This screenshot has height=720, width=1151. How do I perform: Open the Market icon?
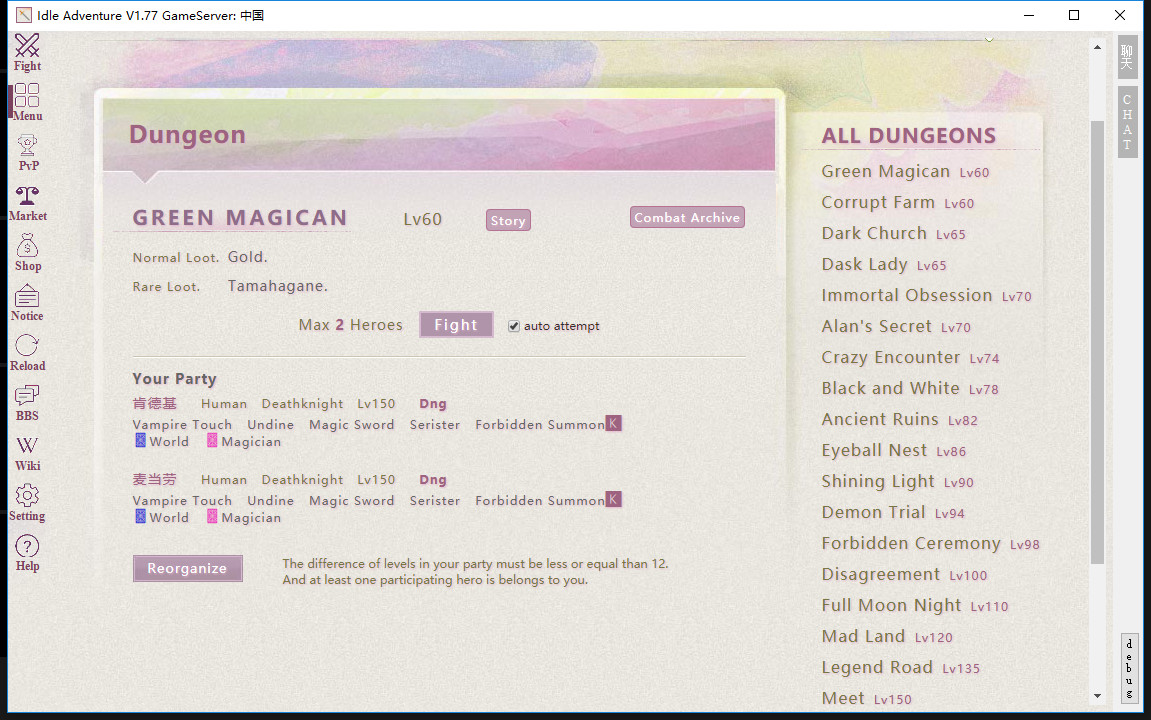(27, 197)
